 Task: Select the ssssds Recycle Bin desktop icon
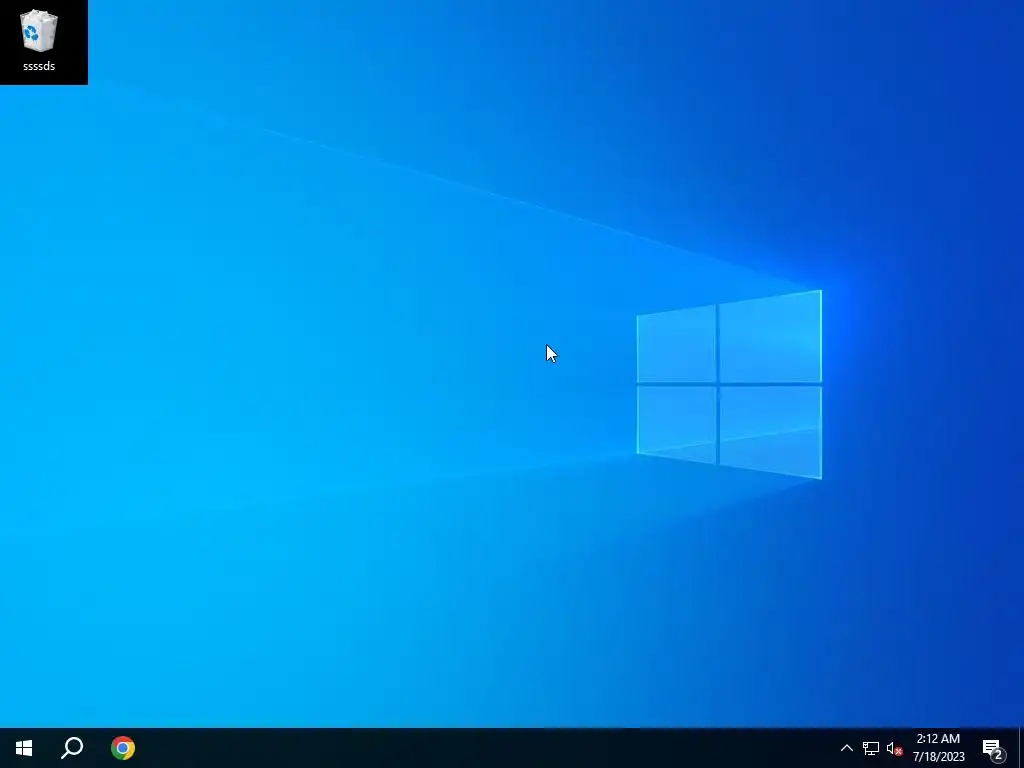pos(39,40)
